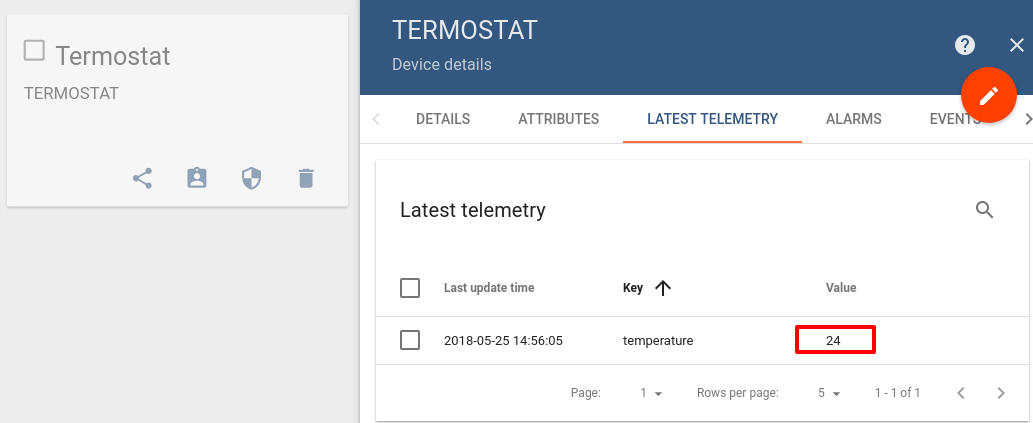Open the Rows per page dropdown
The height and width of the screenshot is (423, 1033).
829,393
